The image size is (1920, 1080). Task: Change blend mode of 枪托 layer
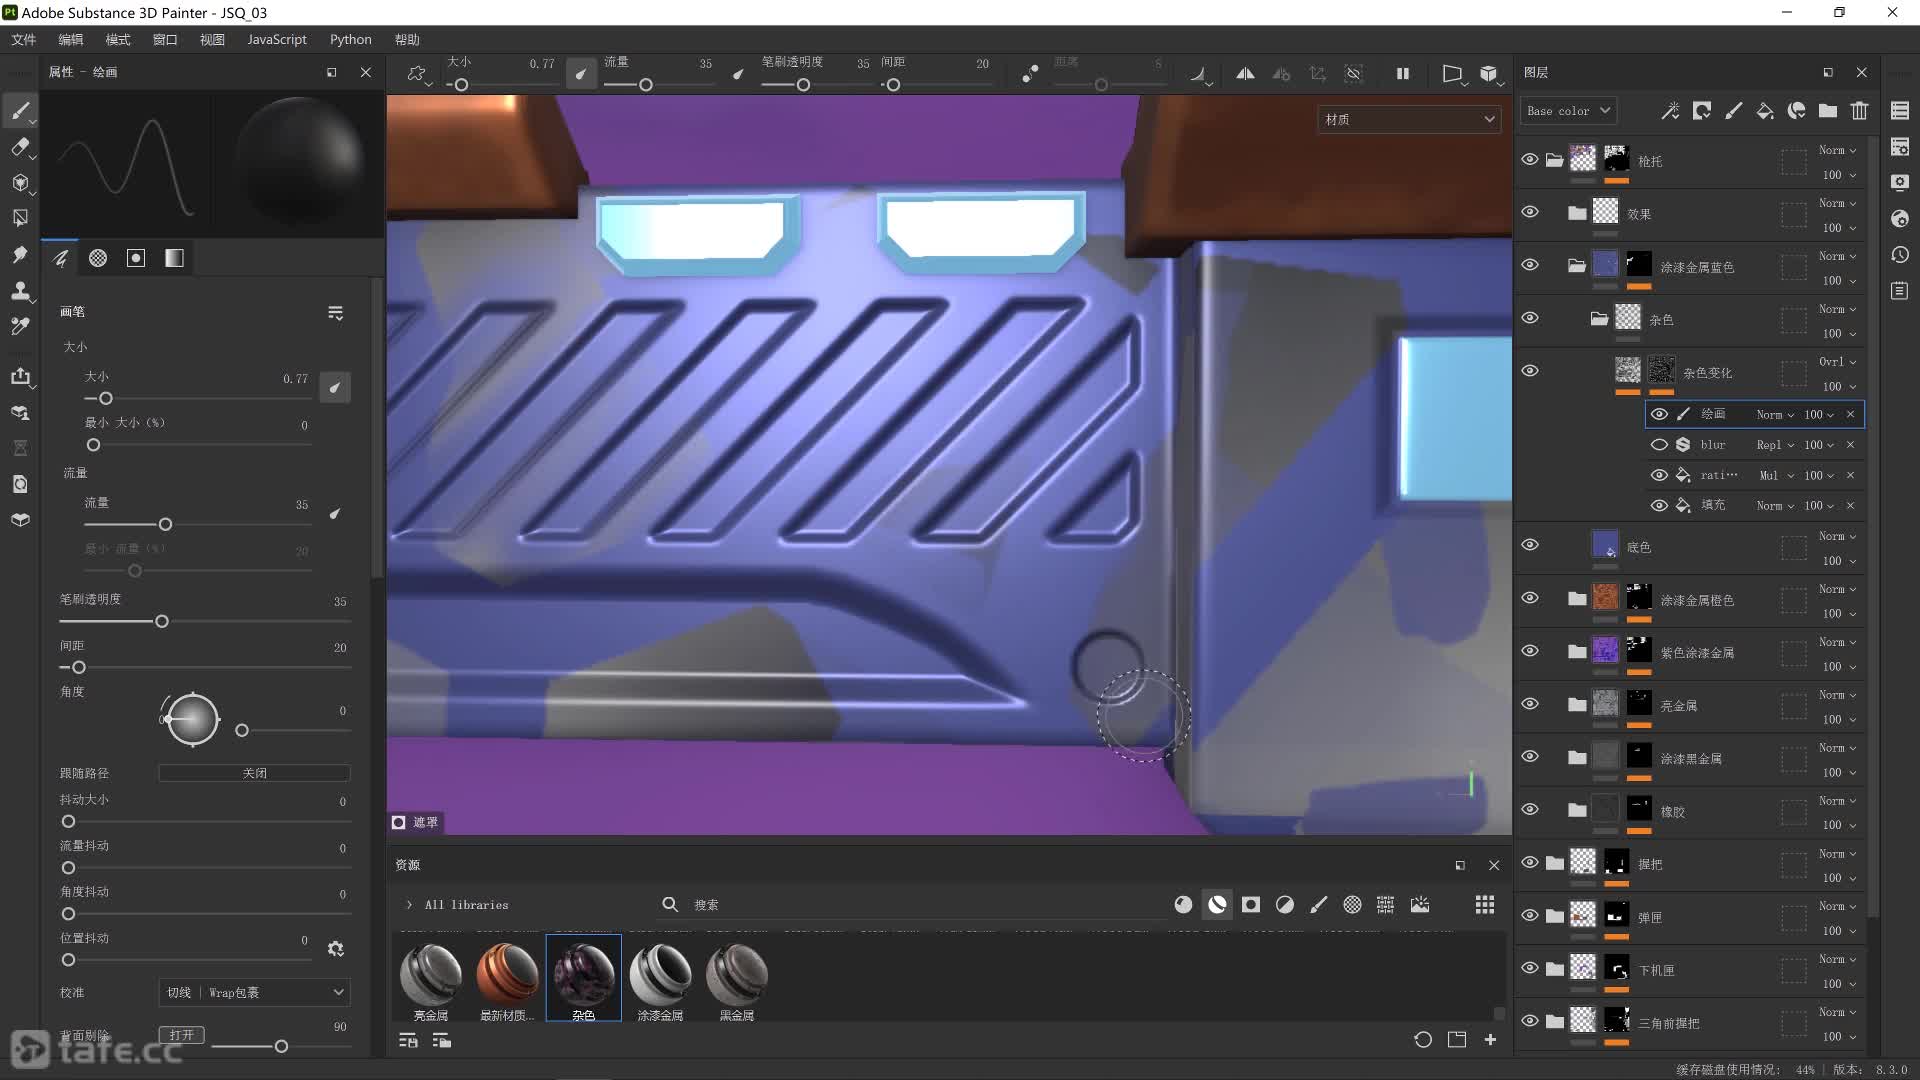(1837, 150)
